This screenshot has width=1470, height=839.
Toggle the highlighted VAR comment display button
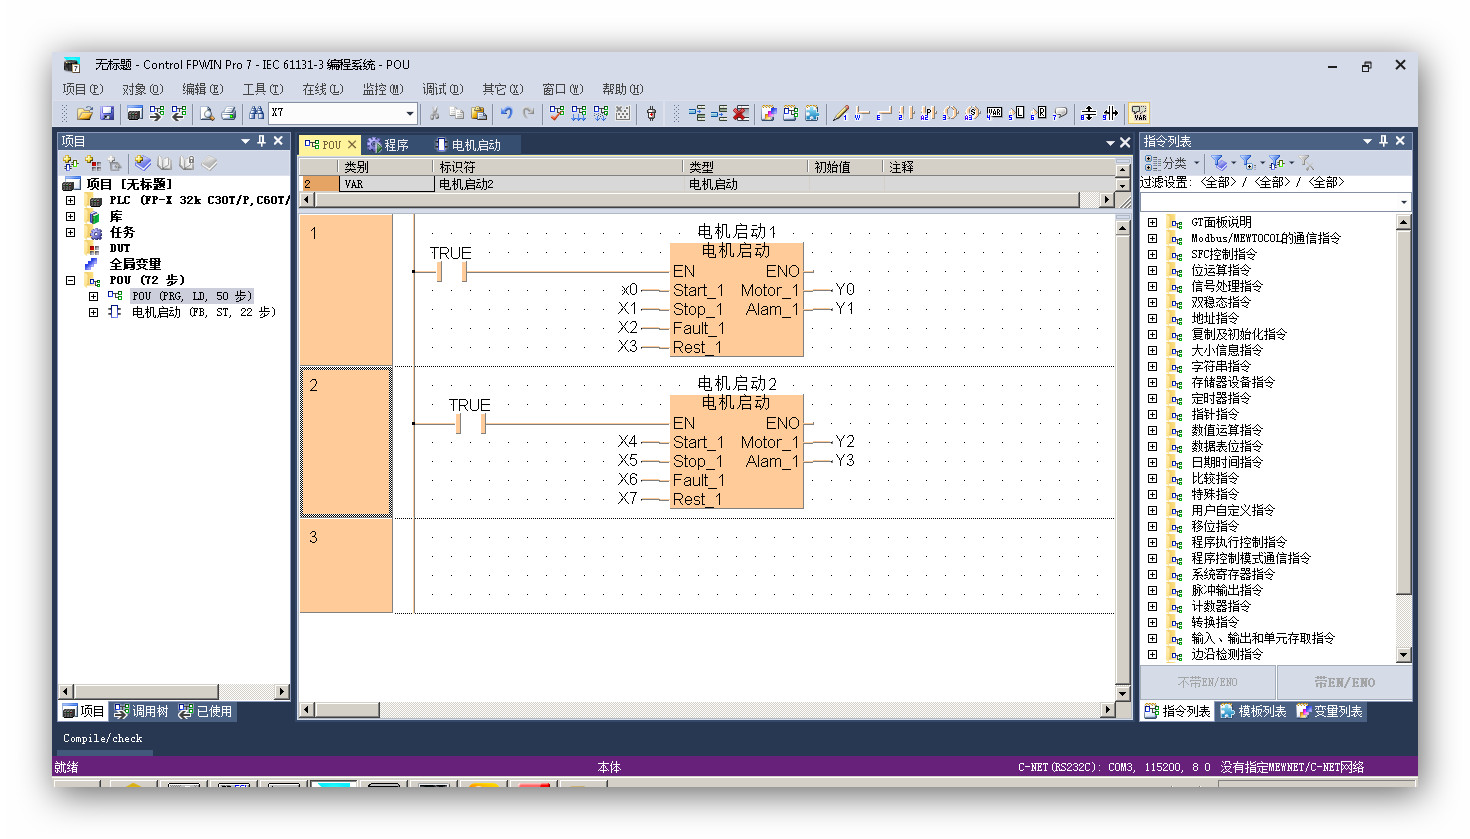(x=1139, y=114)
